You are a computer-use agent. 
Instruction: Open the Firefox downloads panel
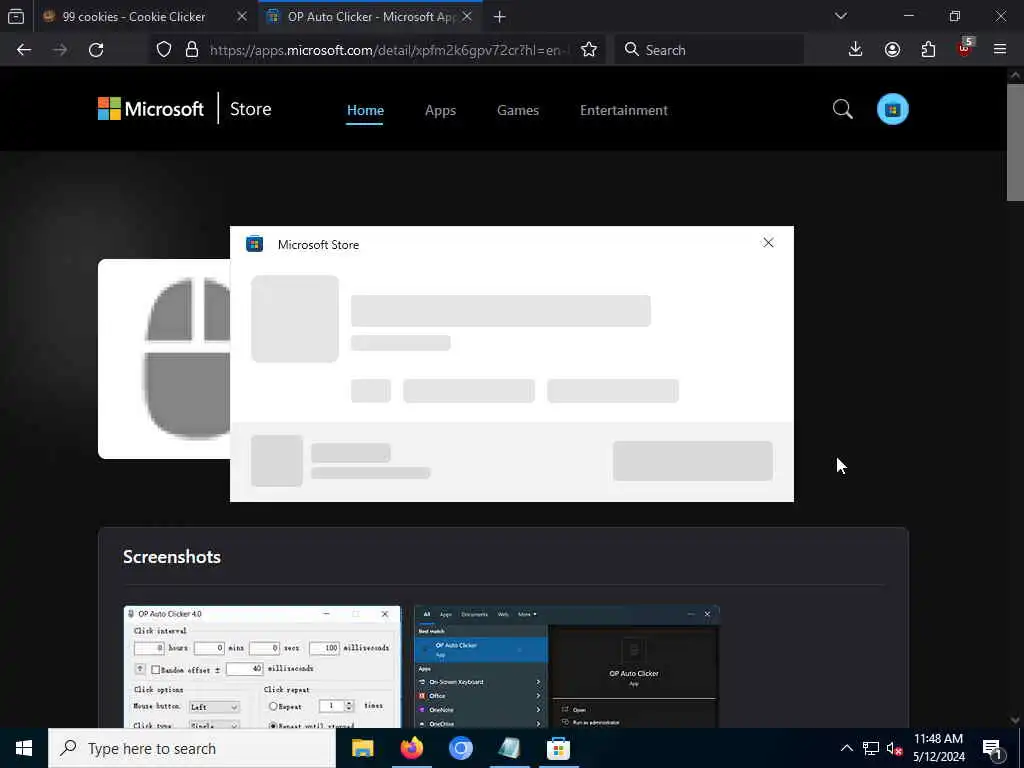click(855, 50)
